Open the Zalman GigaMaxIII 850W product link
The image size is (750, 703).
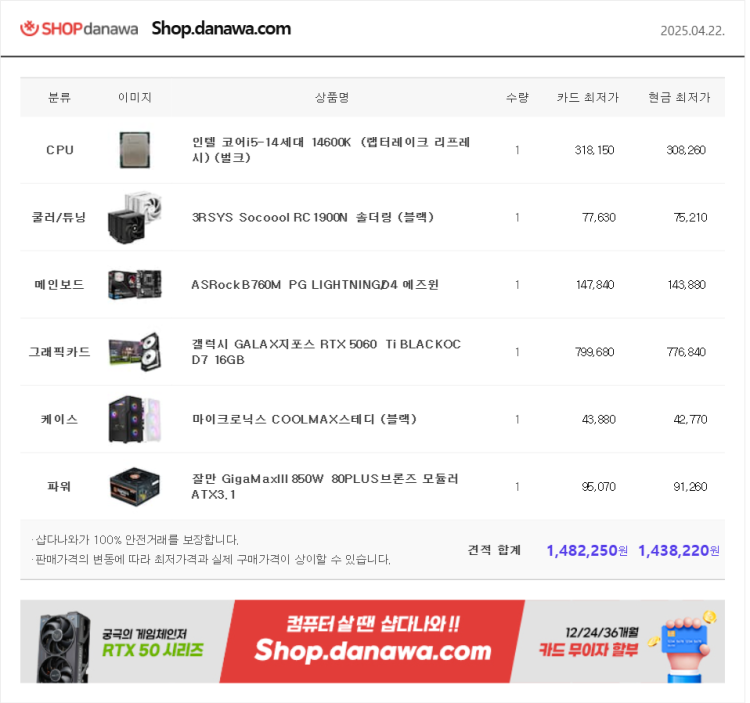tap(325, 487)
